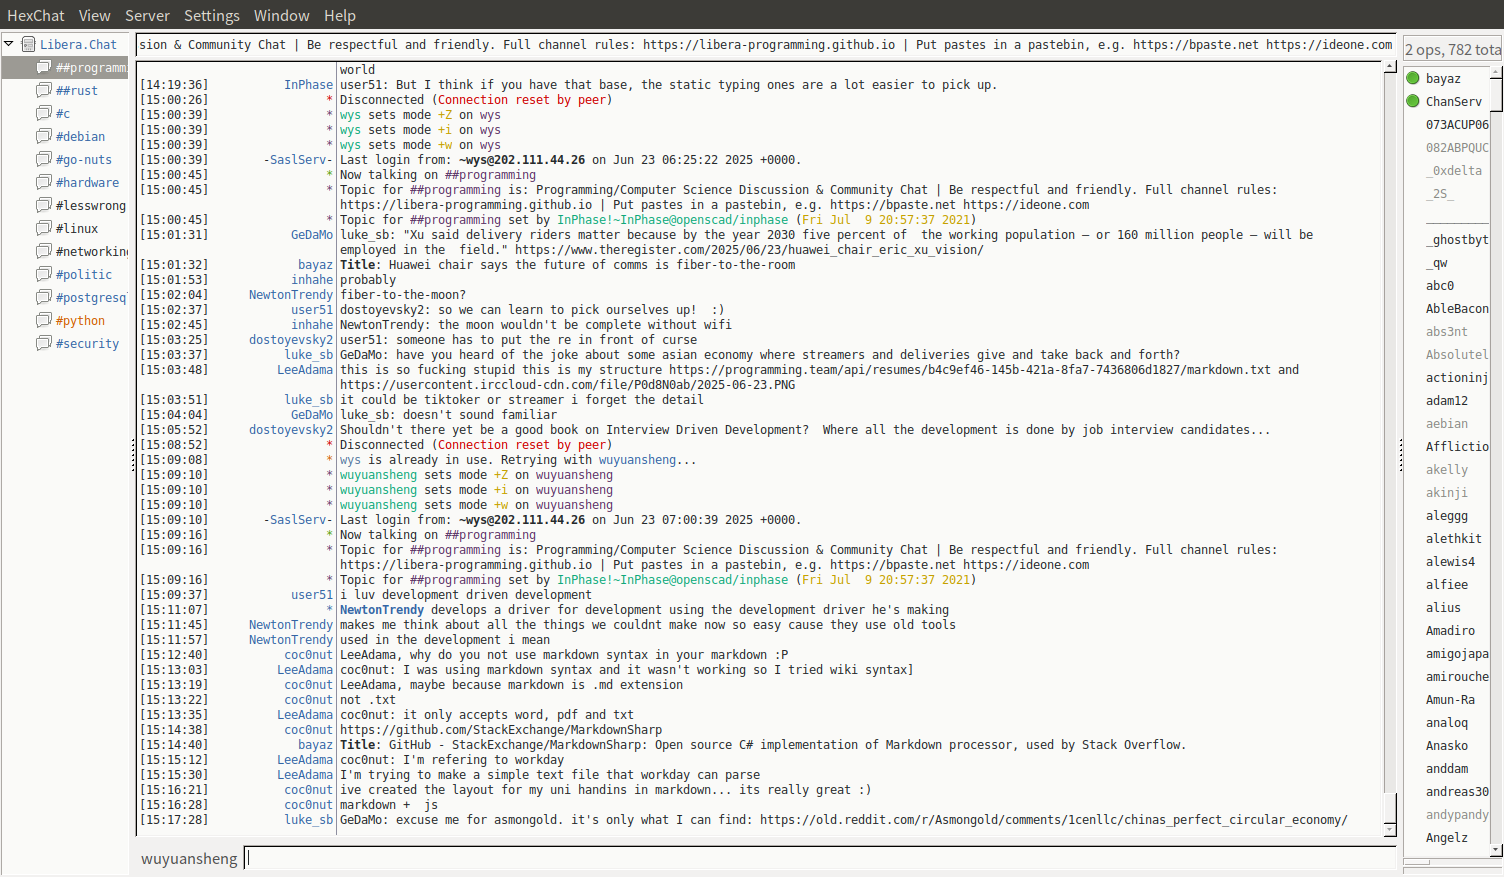Viewport: 1504px width, 877px height.
Task: Open the HexChat menu
Action: point(35,15)
